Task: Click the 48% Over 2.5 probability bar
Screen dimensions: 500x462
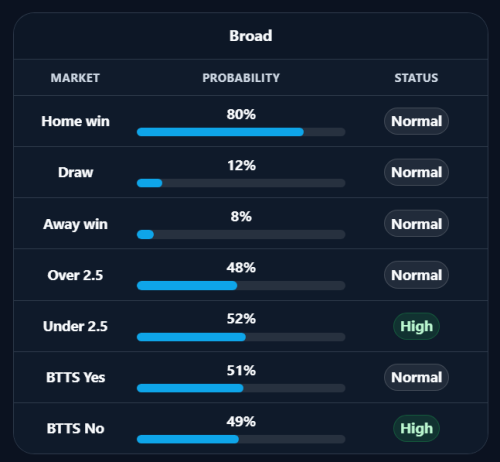Action: click(x=241, y=285)
